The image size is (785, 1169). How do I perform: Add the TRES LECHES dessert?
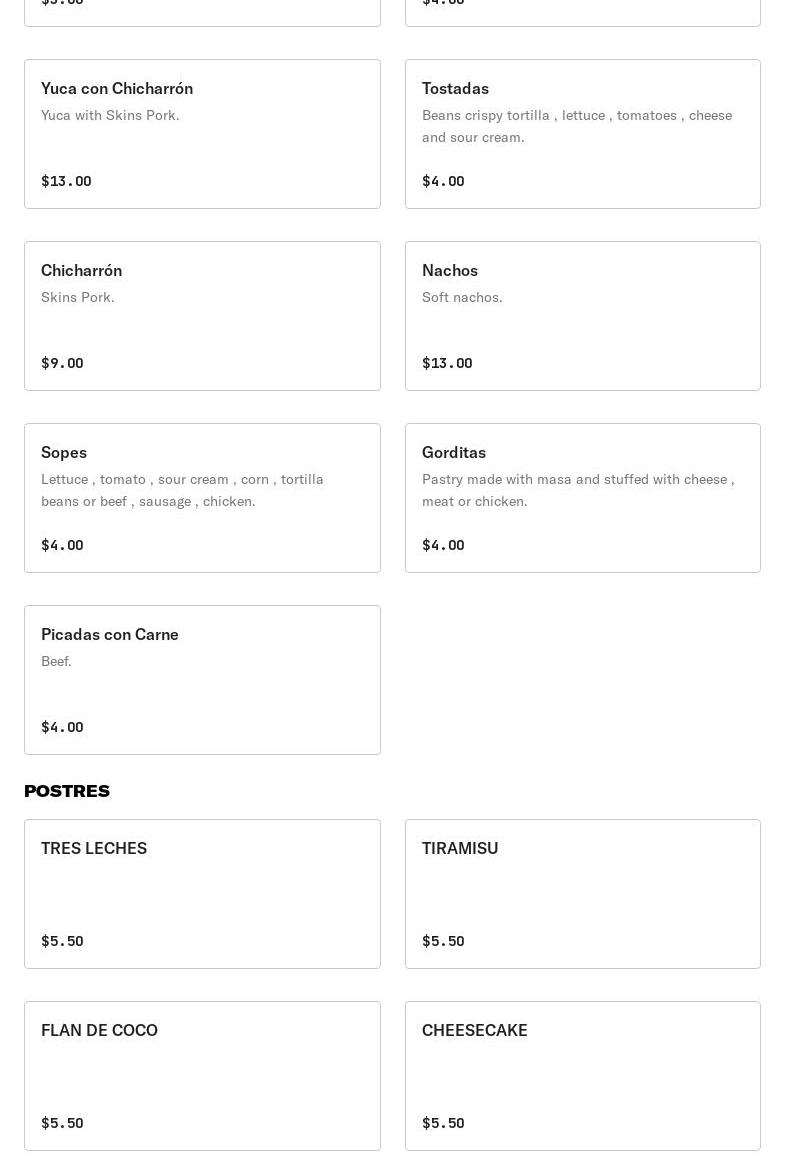(202, 894)
